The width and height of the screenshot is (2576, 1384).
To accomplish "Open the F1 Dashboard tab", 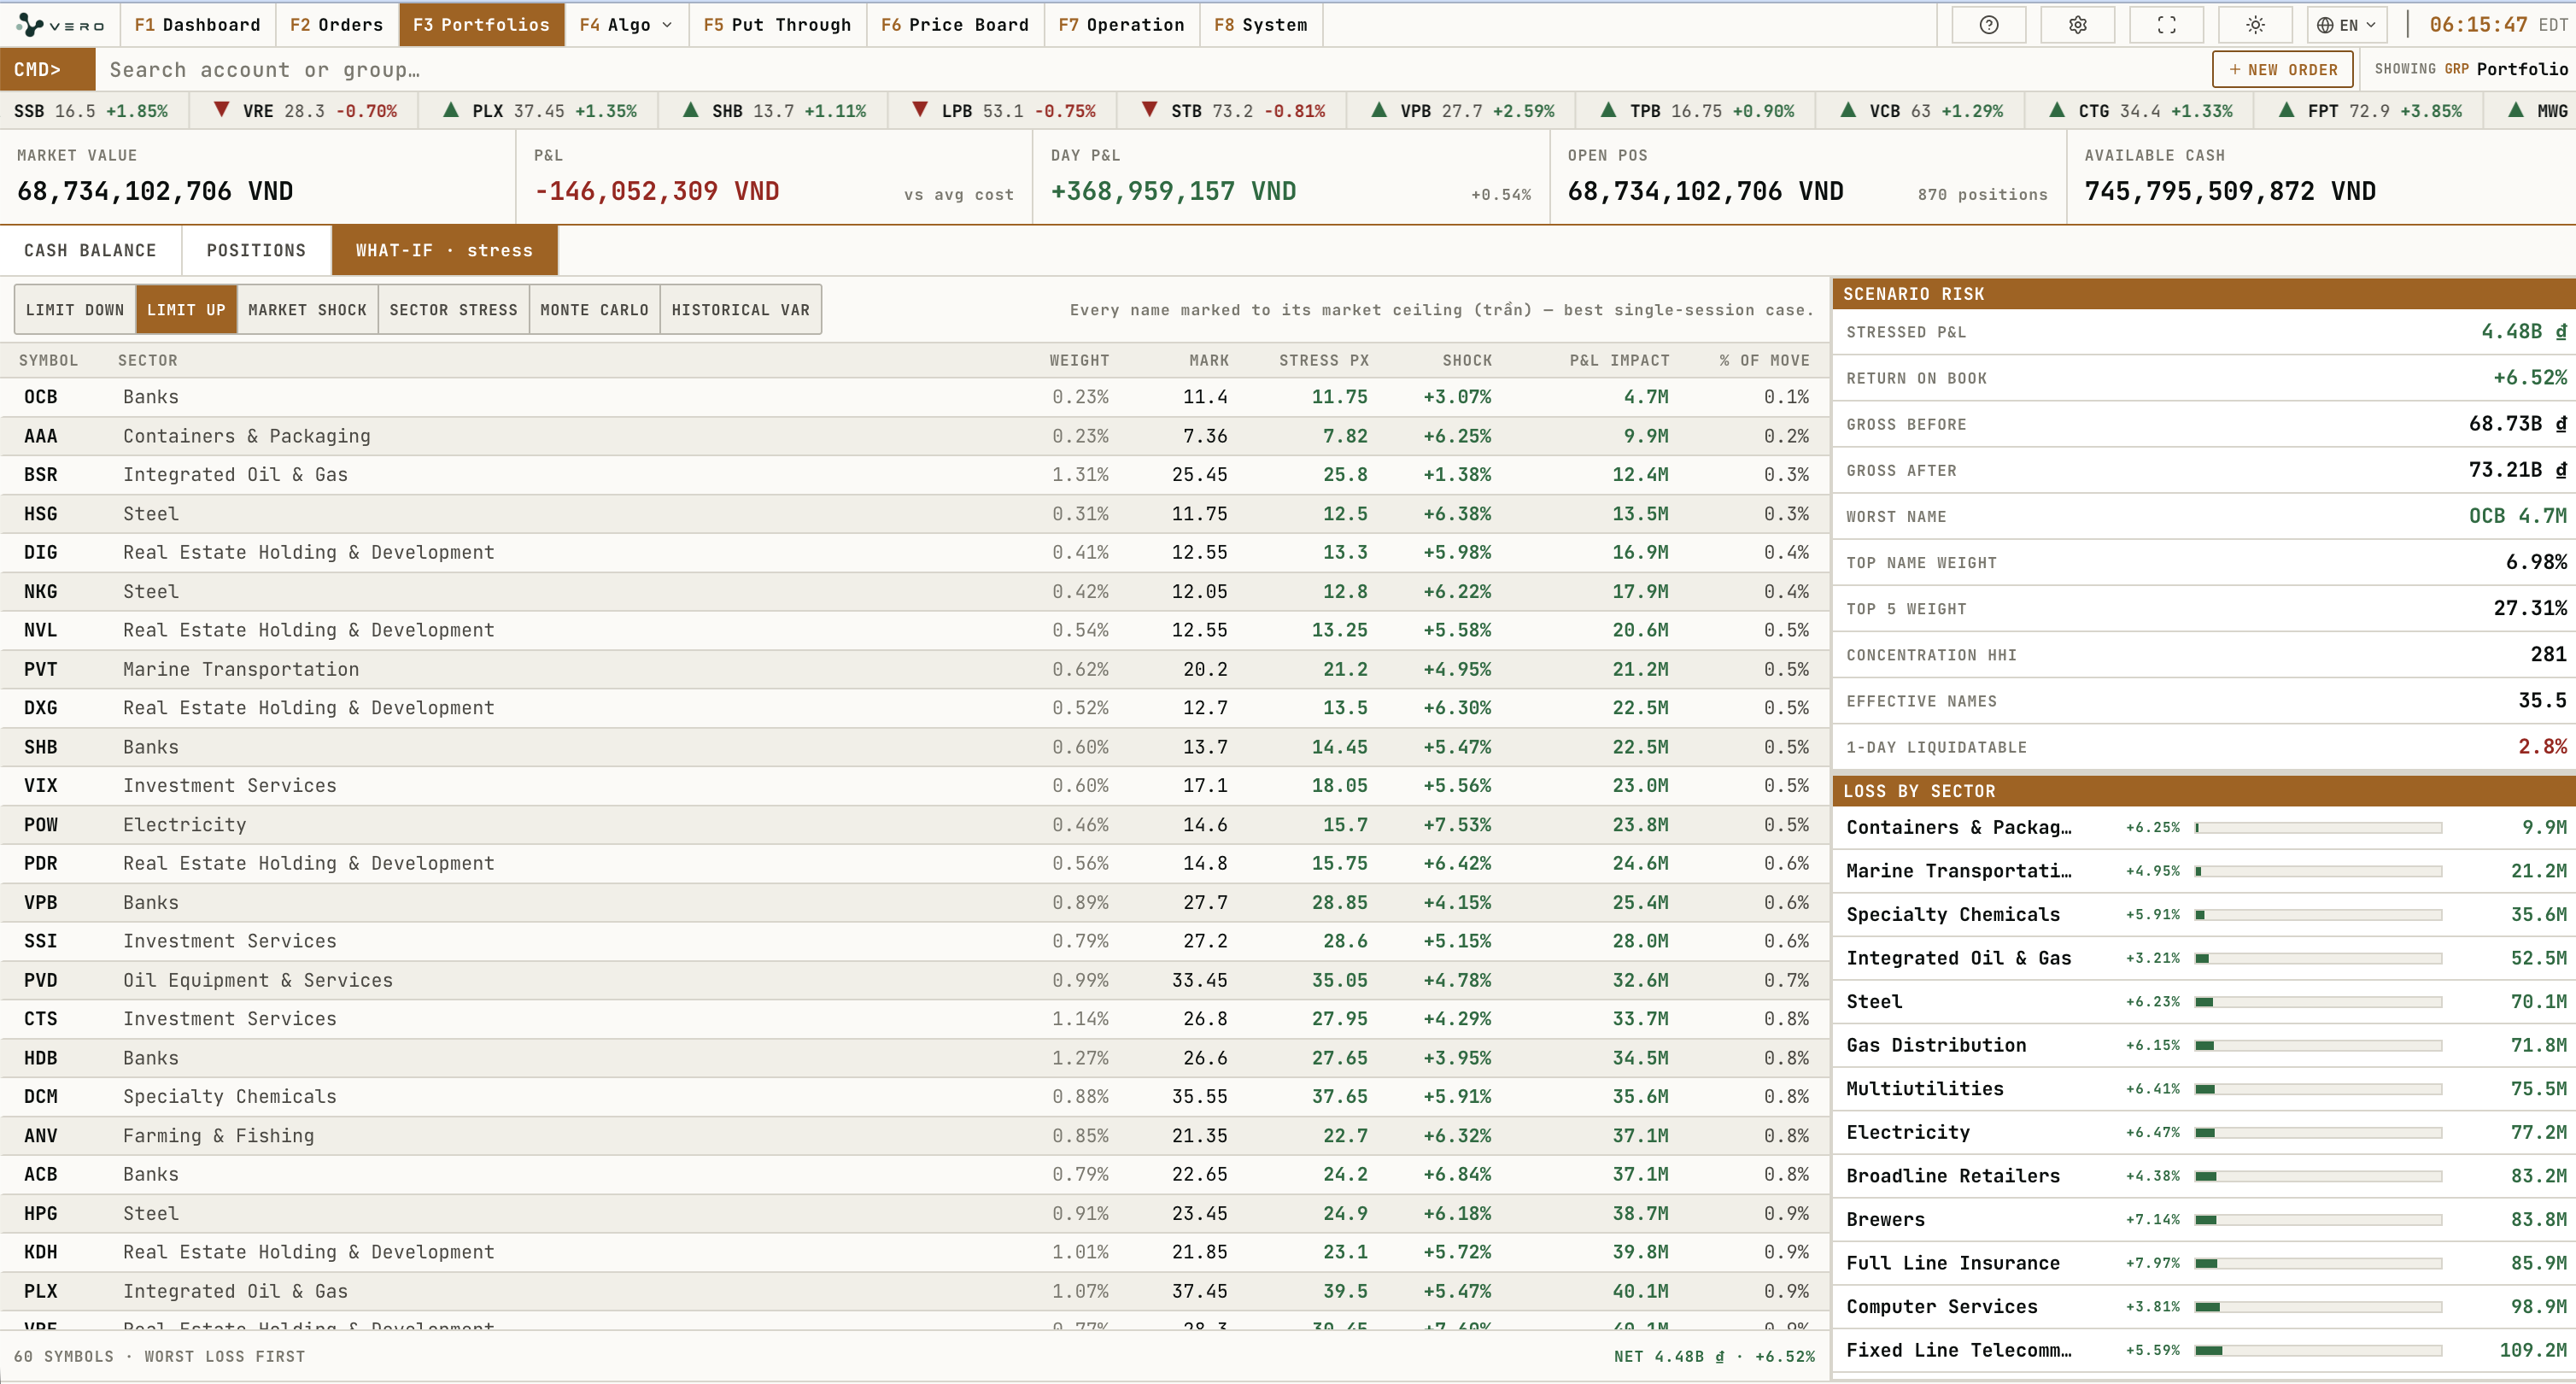I will (x=197, y=25).
